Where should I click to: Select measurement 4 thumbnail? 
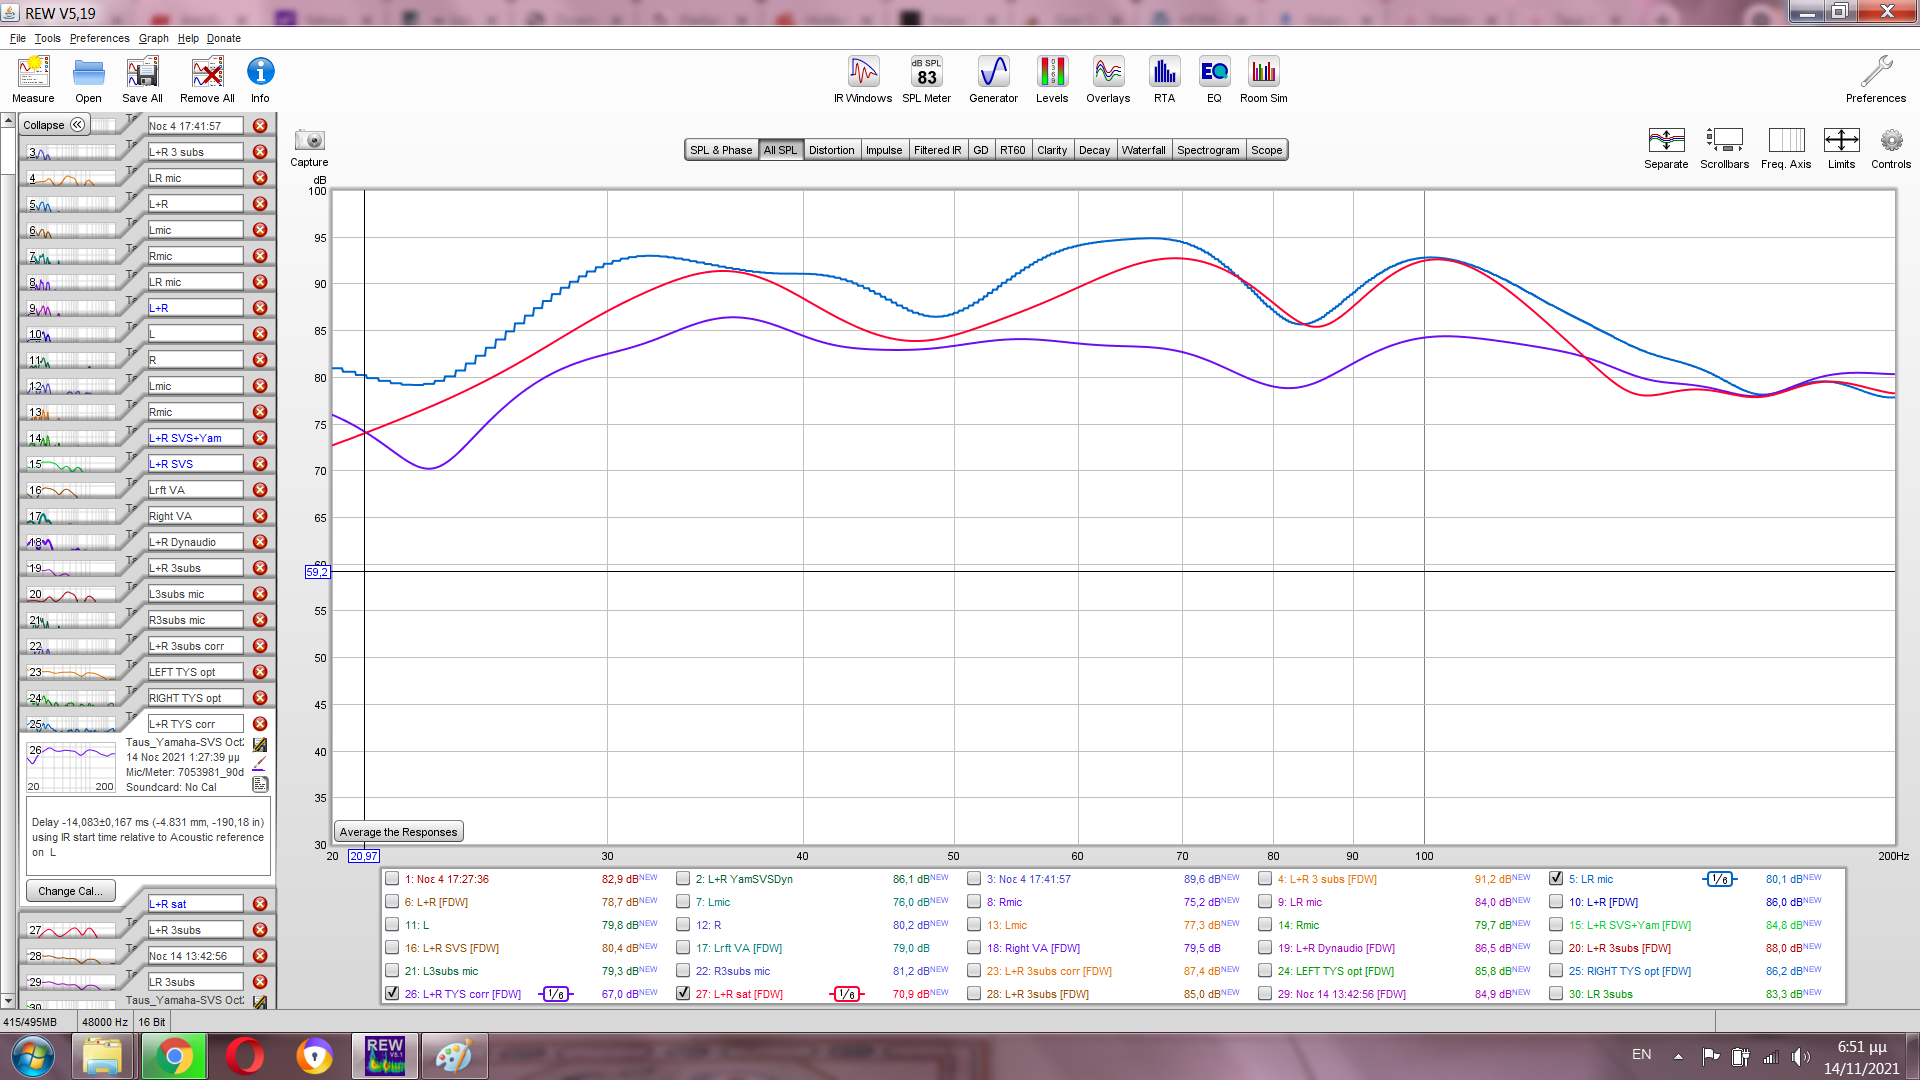click(71, 178)
